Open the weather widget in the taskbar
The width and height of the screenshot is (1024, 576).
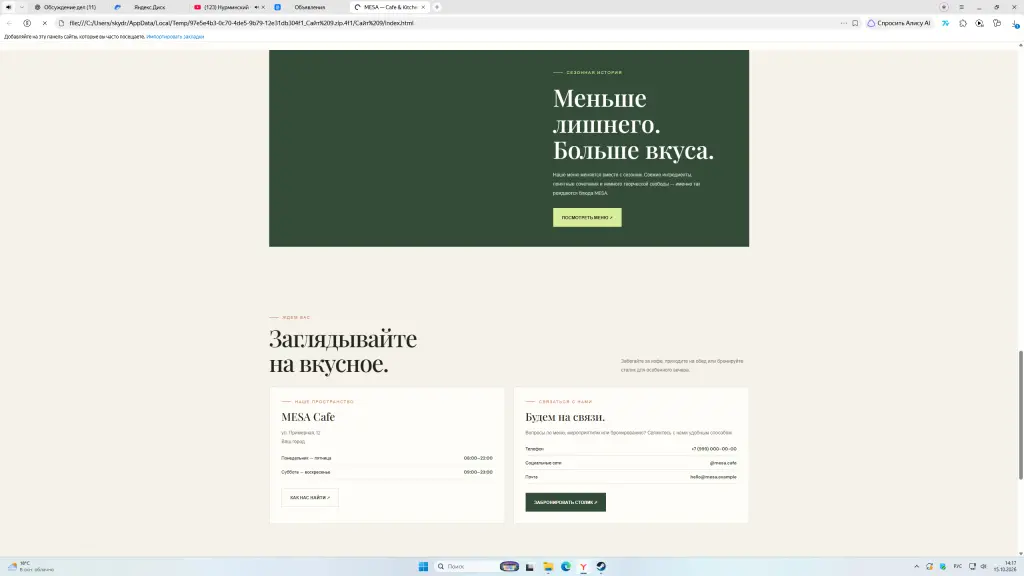click(31, 566)
